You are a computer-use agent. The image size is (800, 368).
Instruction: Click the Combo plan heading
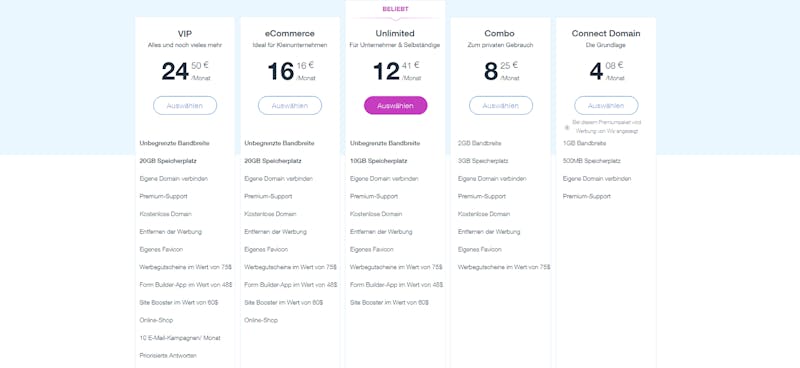(501, 34)
